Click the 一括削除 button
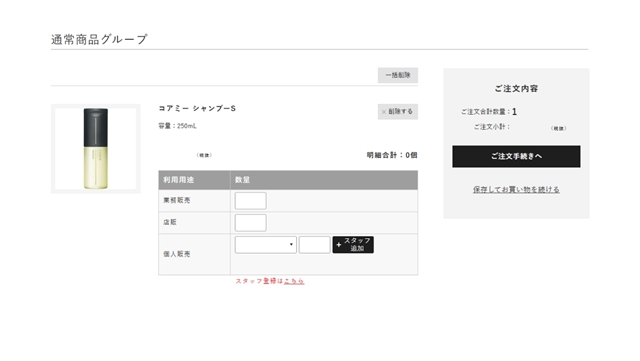Image resolution: width=640 pixels, height=361 pixels. [x=398, y=75]
